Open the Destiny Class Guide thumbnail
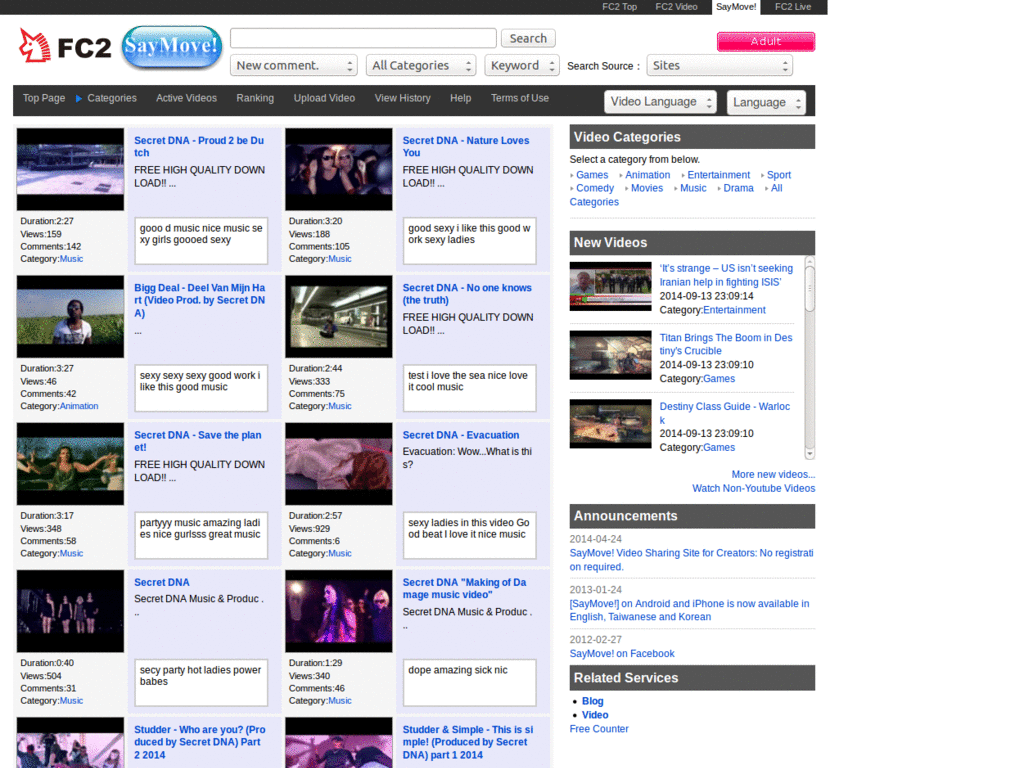This screenshot has height=768, width=1024. [610, 424]
